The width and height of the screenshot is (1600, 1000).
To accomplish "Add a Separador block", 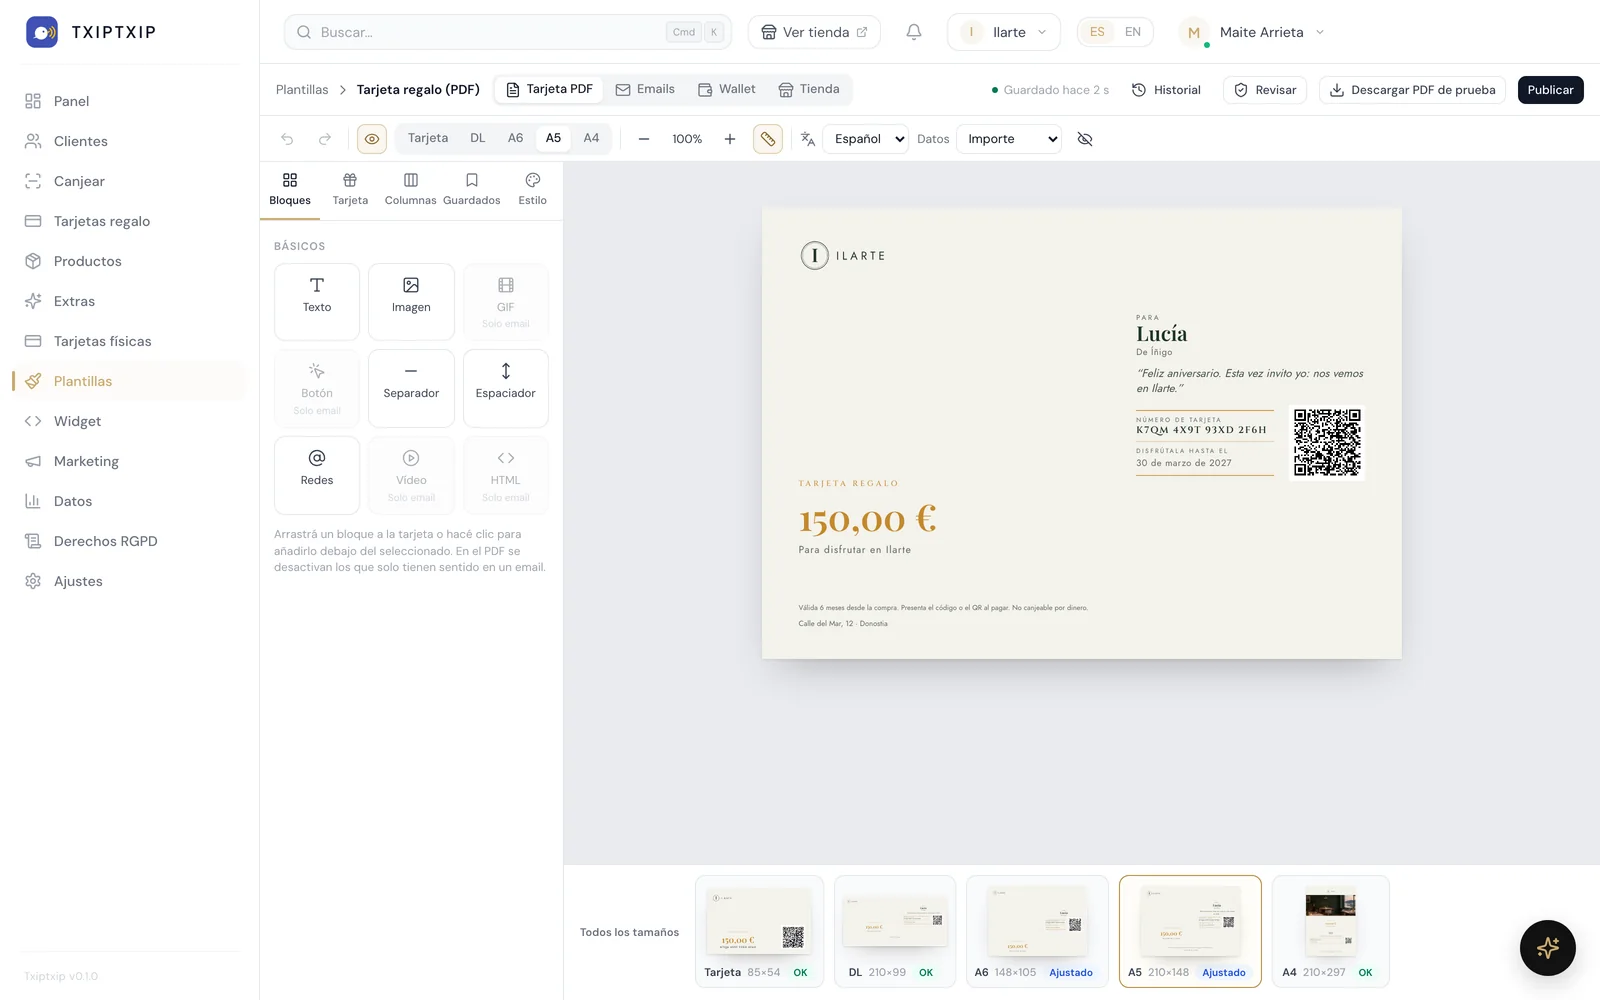I will point(411,388).
